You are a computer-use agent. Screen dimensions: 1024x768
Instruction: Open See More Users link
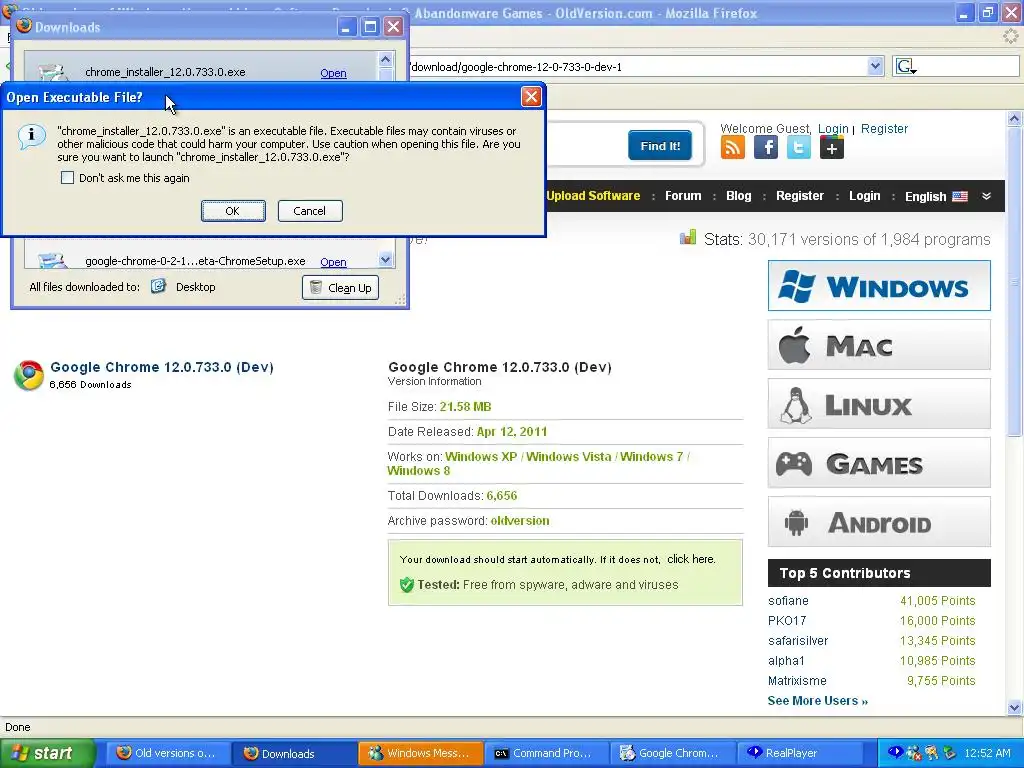pos(818,701)
